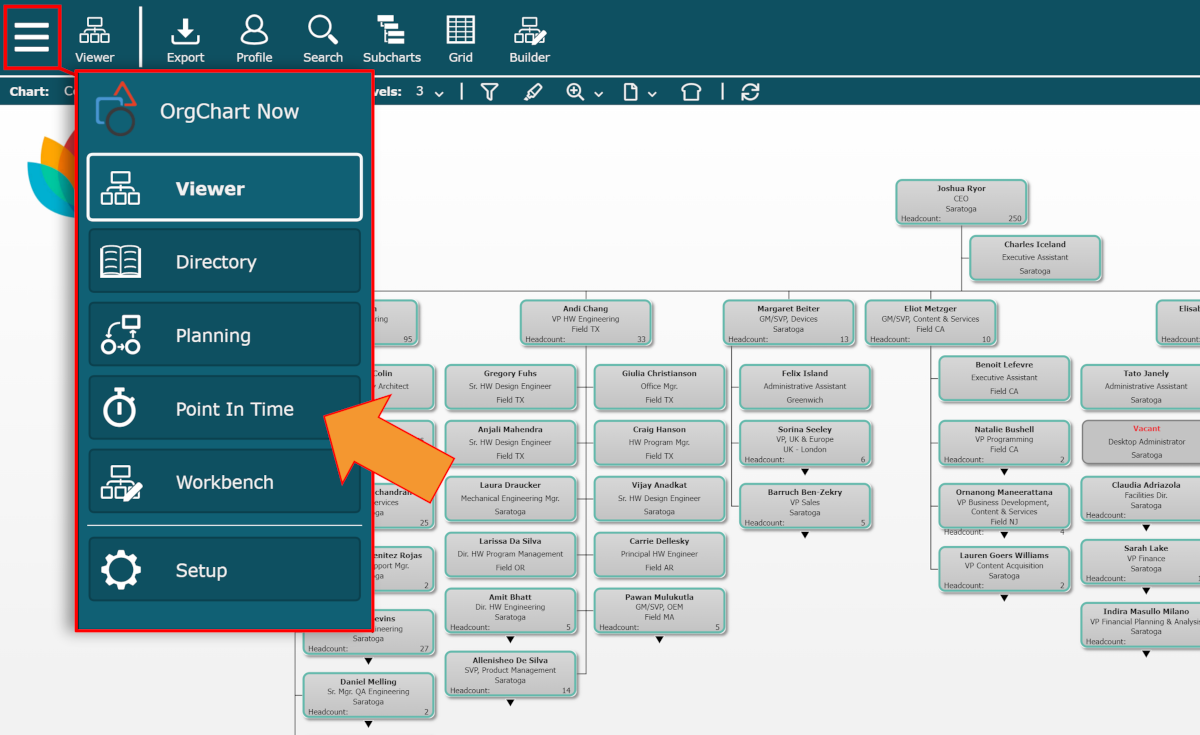The width and height of the screenshot is (1200, 735).
Task: Select Directory in the mode menu
Action: 225,262
